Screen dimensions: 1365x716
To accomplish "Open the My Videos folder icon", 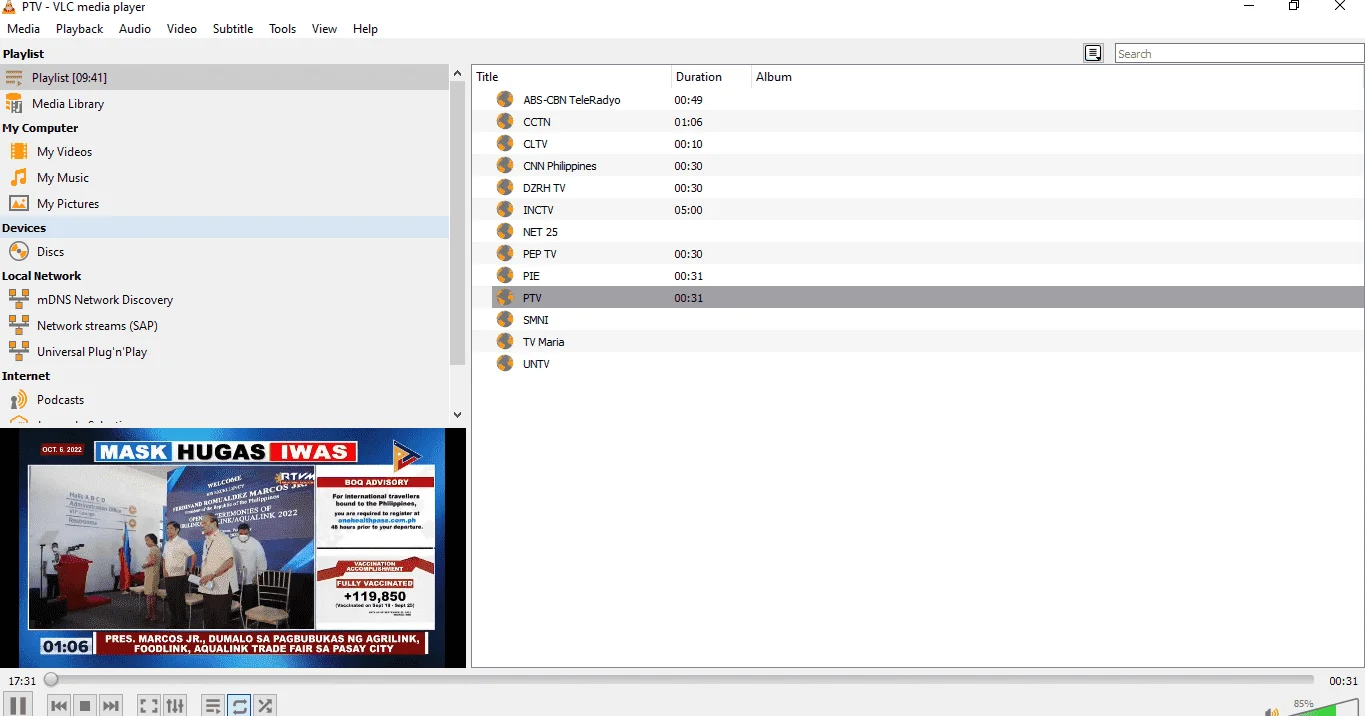I will [18, 151].
